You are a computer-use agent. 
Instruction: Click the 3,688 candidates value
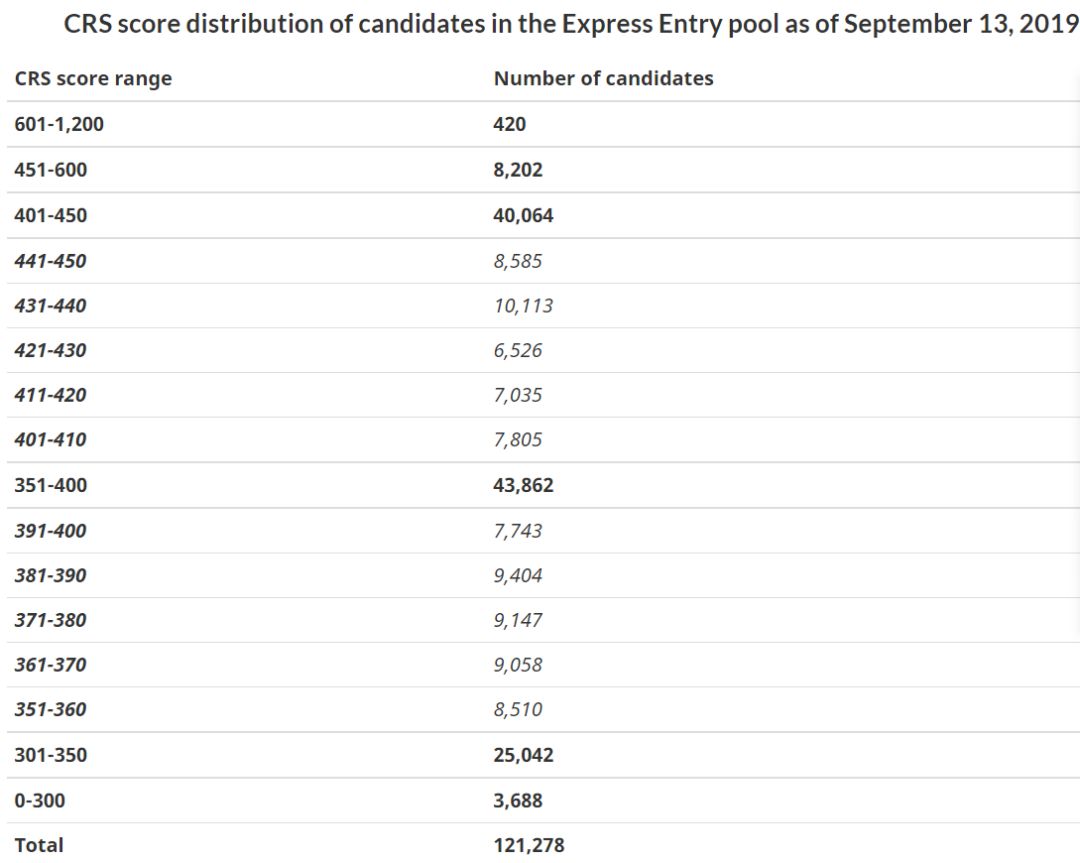[518, 800]
